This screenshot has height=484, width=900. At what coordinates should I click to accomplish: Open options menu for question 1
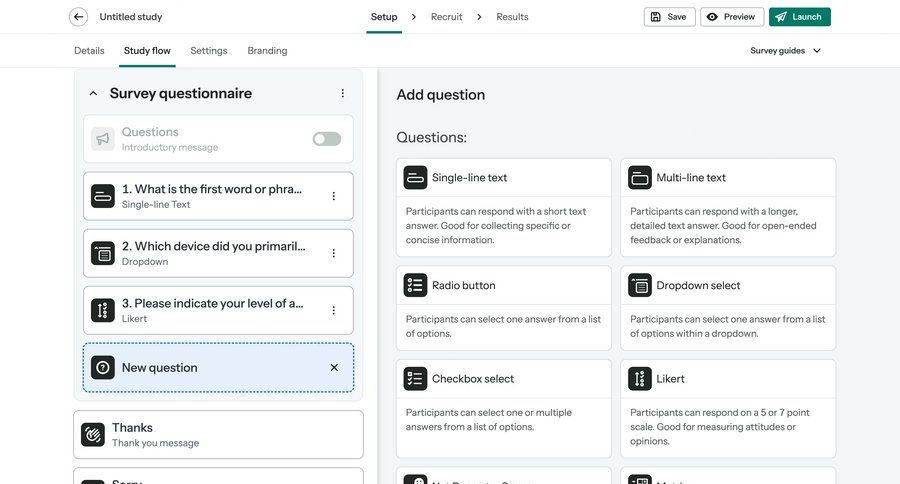tap(334, 196)
